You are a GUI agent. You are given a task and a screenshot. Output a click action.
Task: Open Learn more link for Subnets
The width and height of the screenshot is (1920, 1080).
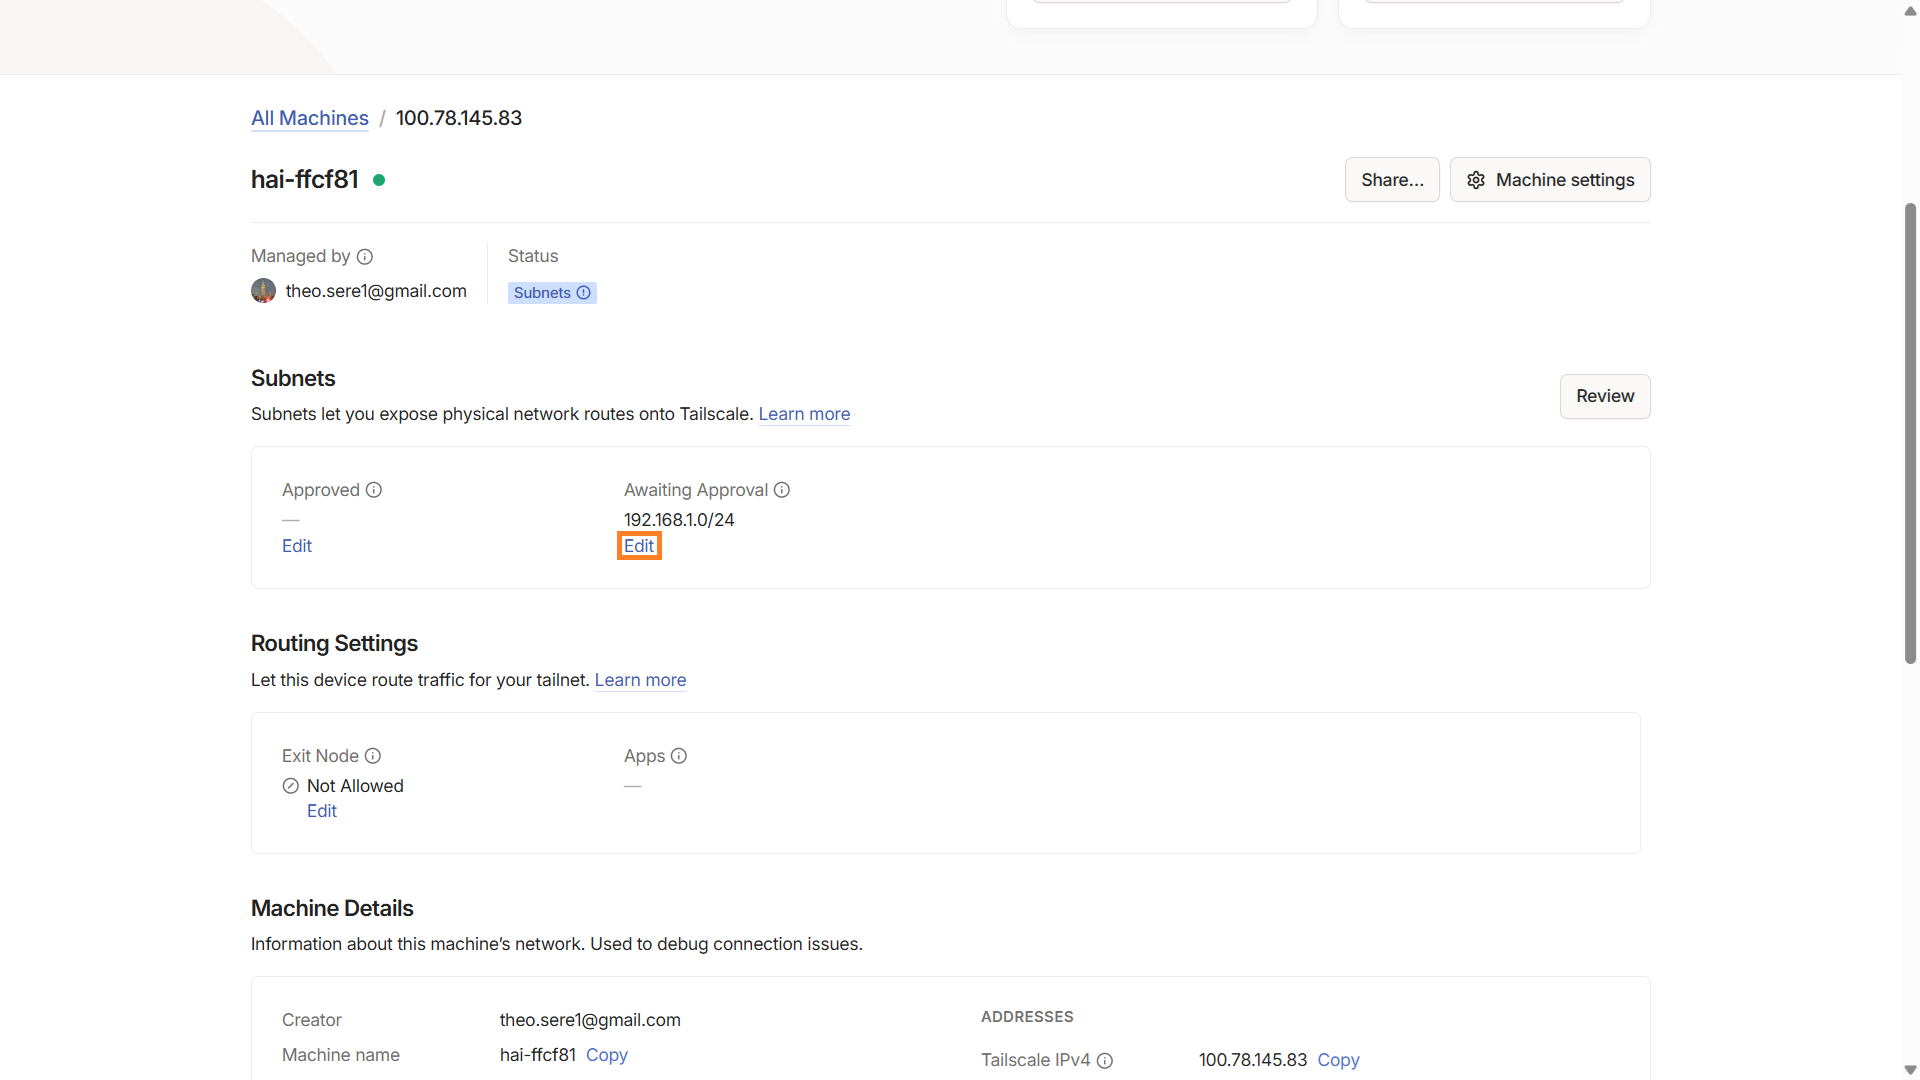click(x=804, y=414)
